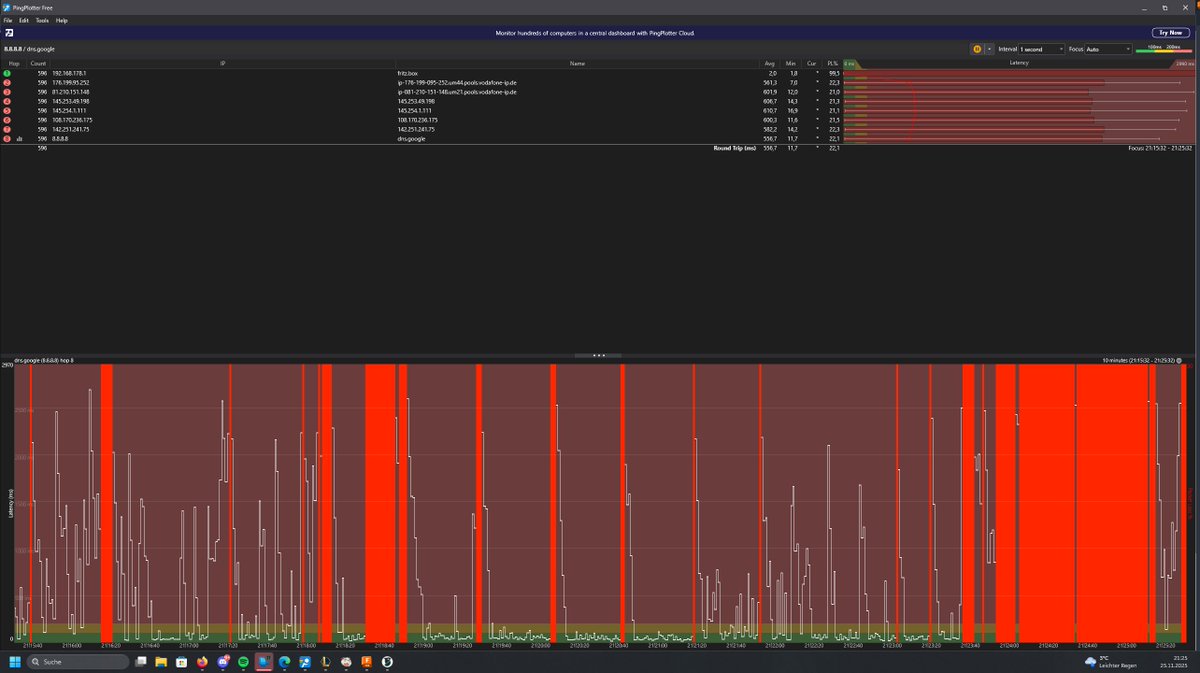Screen dimensions: 1200x673
Task: Select the dns.google name cell
Action: tap(411, 139)
